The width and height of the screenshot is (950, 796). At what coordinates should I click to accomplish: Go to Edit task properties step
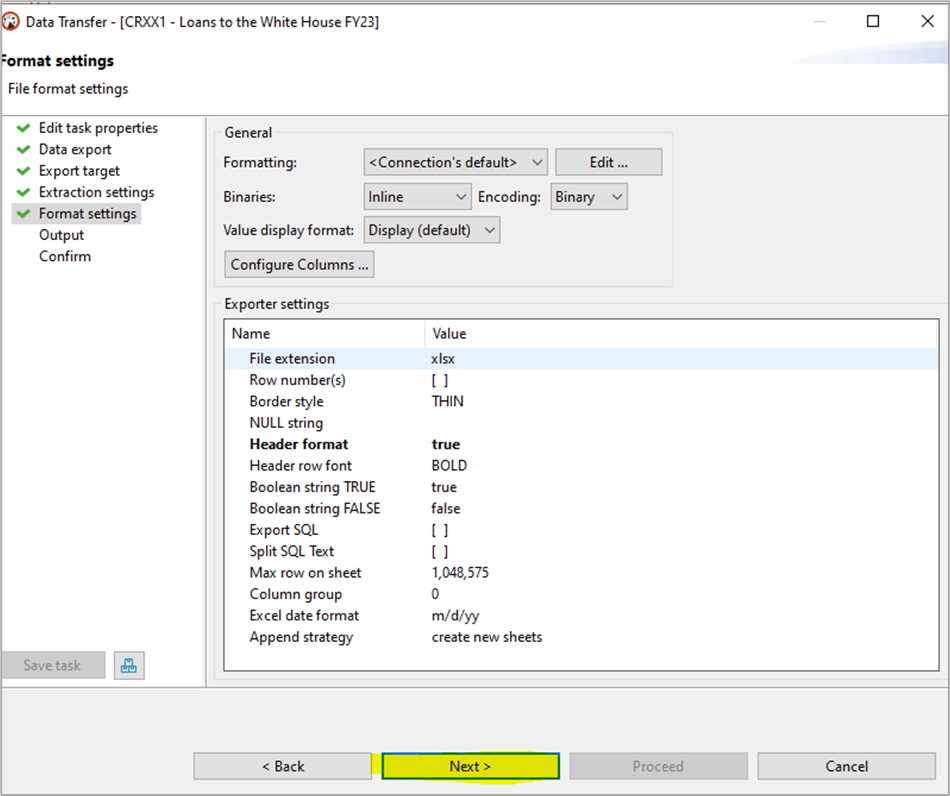pos(98,128)
